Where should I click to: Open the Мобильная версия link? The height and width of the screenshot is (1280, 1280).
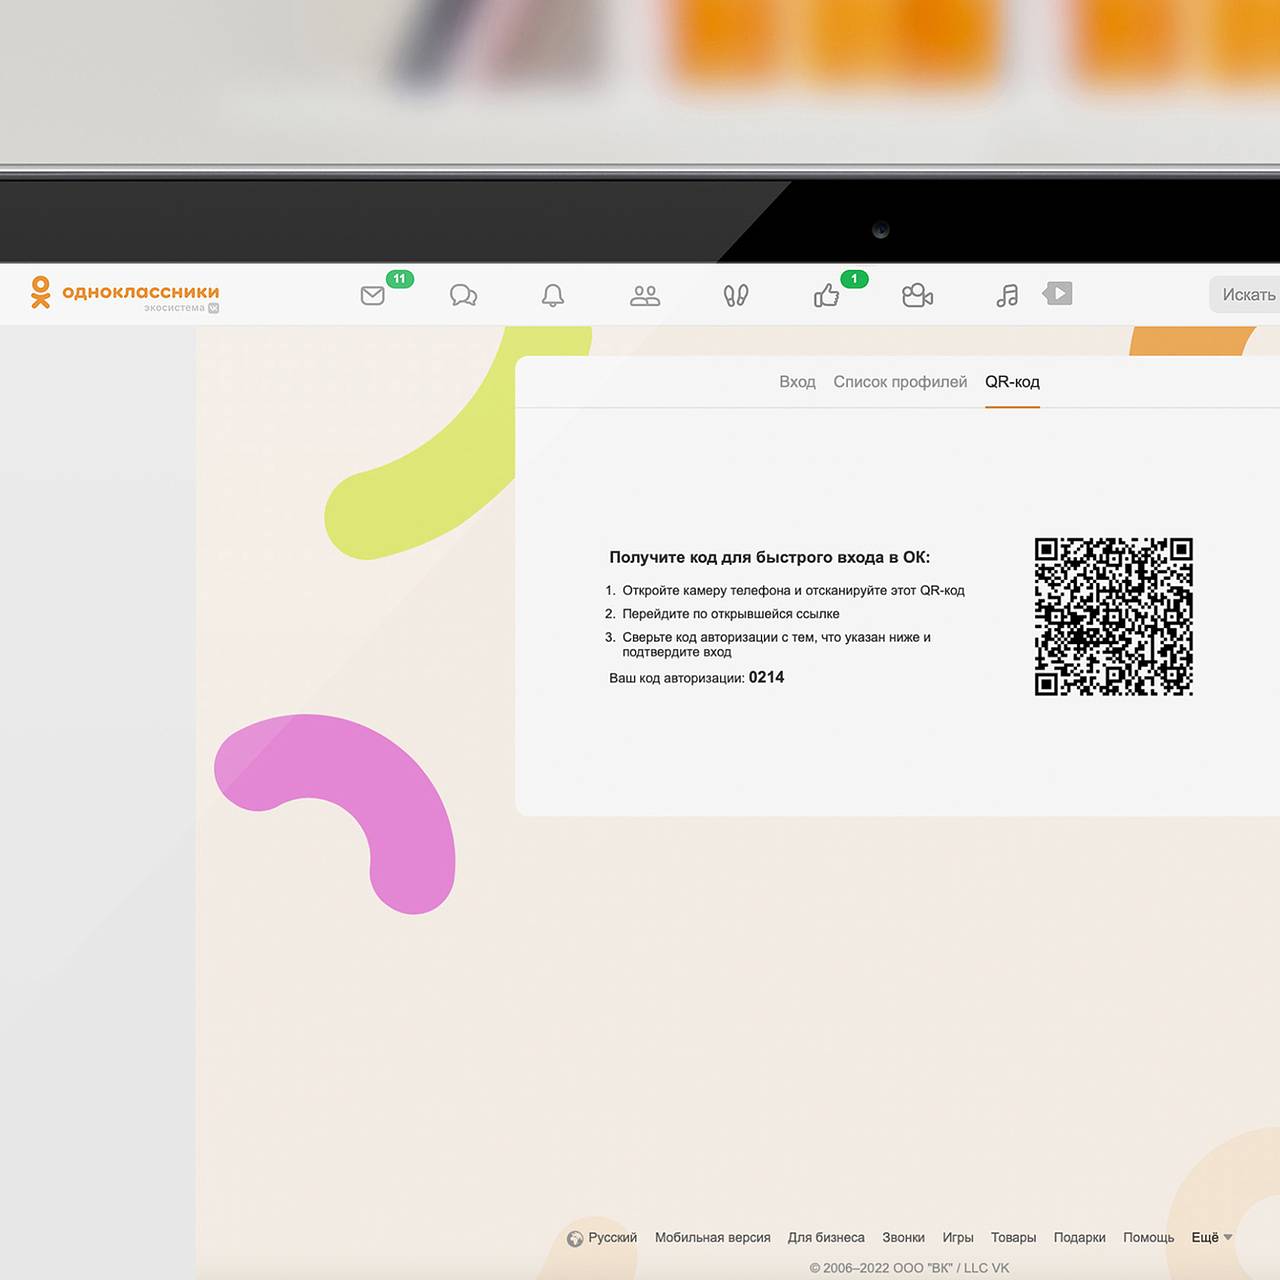(712, 1237)
